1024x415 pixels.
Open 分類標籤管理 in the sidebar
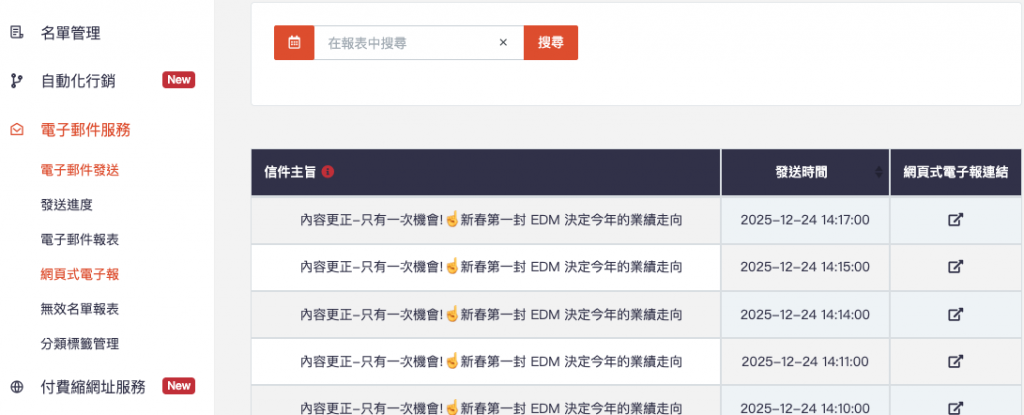coord(80,344)
